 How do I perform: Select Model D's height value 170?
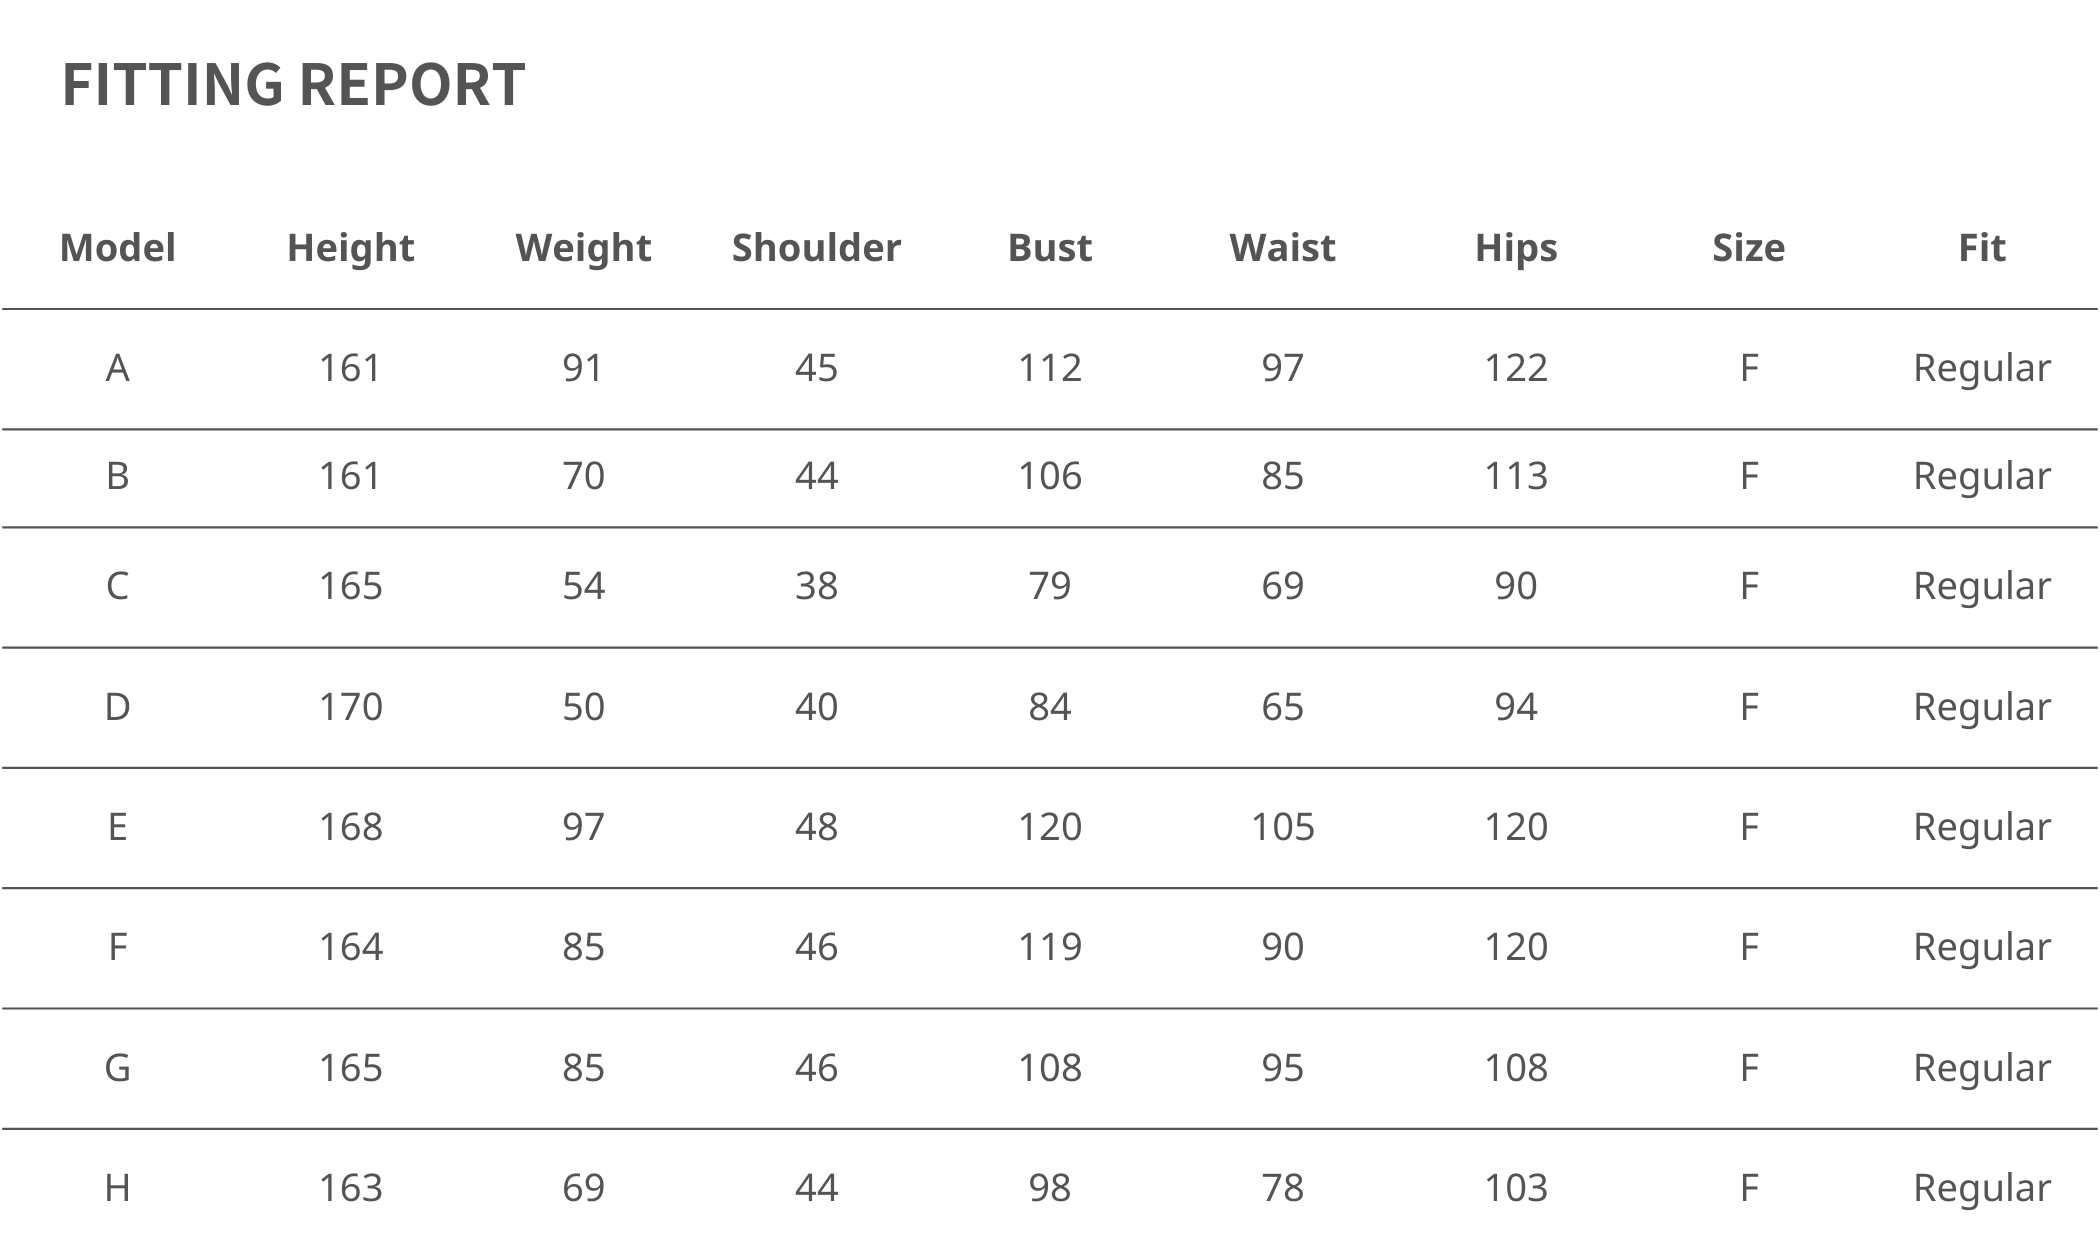point(351,707)
